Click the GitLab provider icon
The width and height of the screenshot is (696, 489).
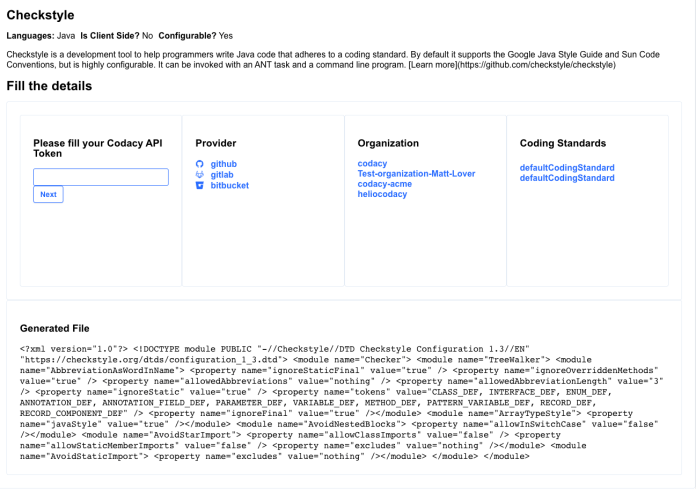pyautogui.click(x=200, y=175)
